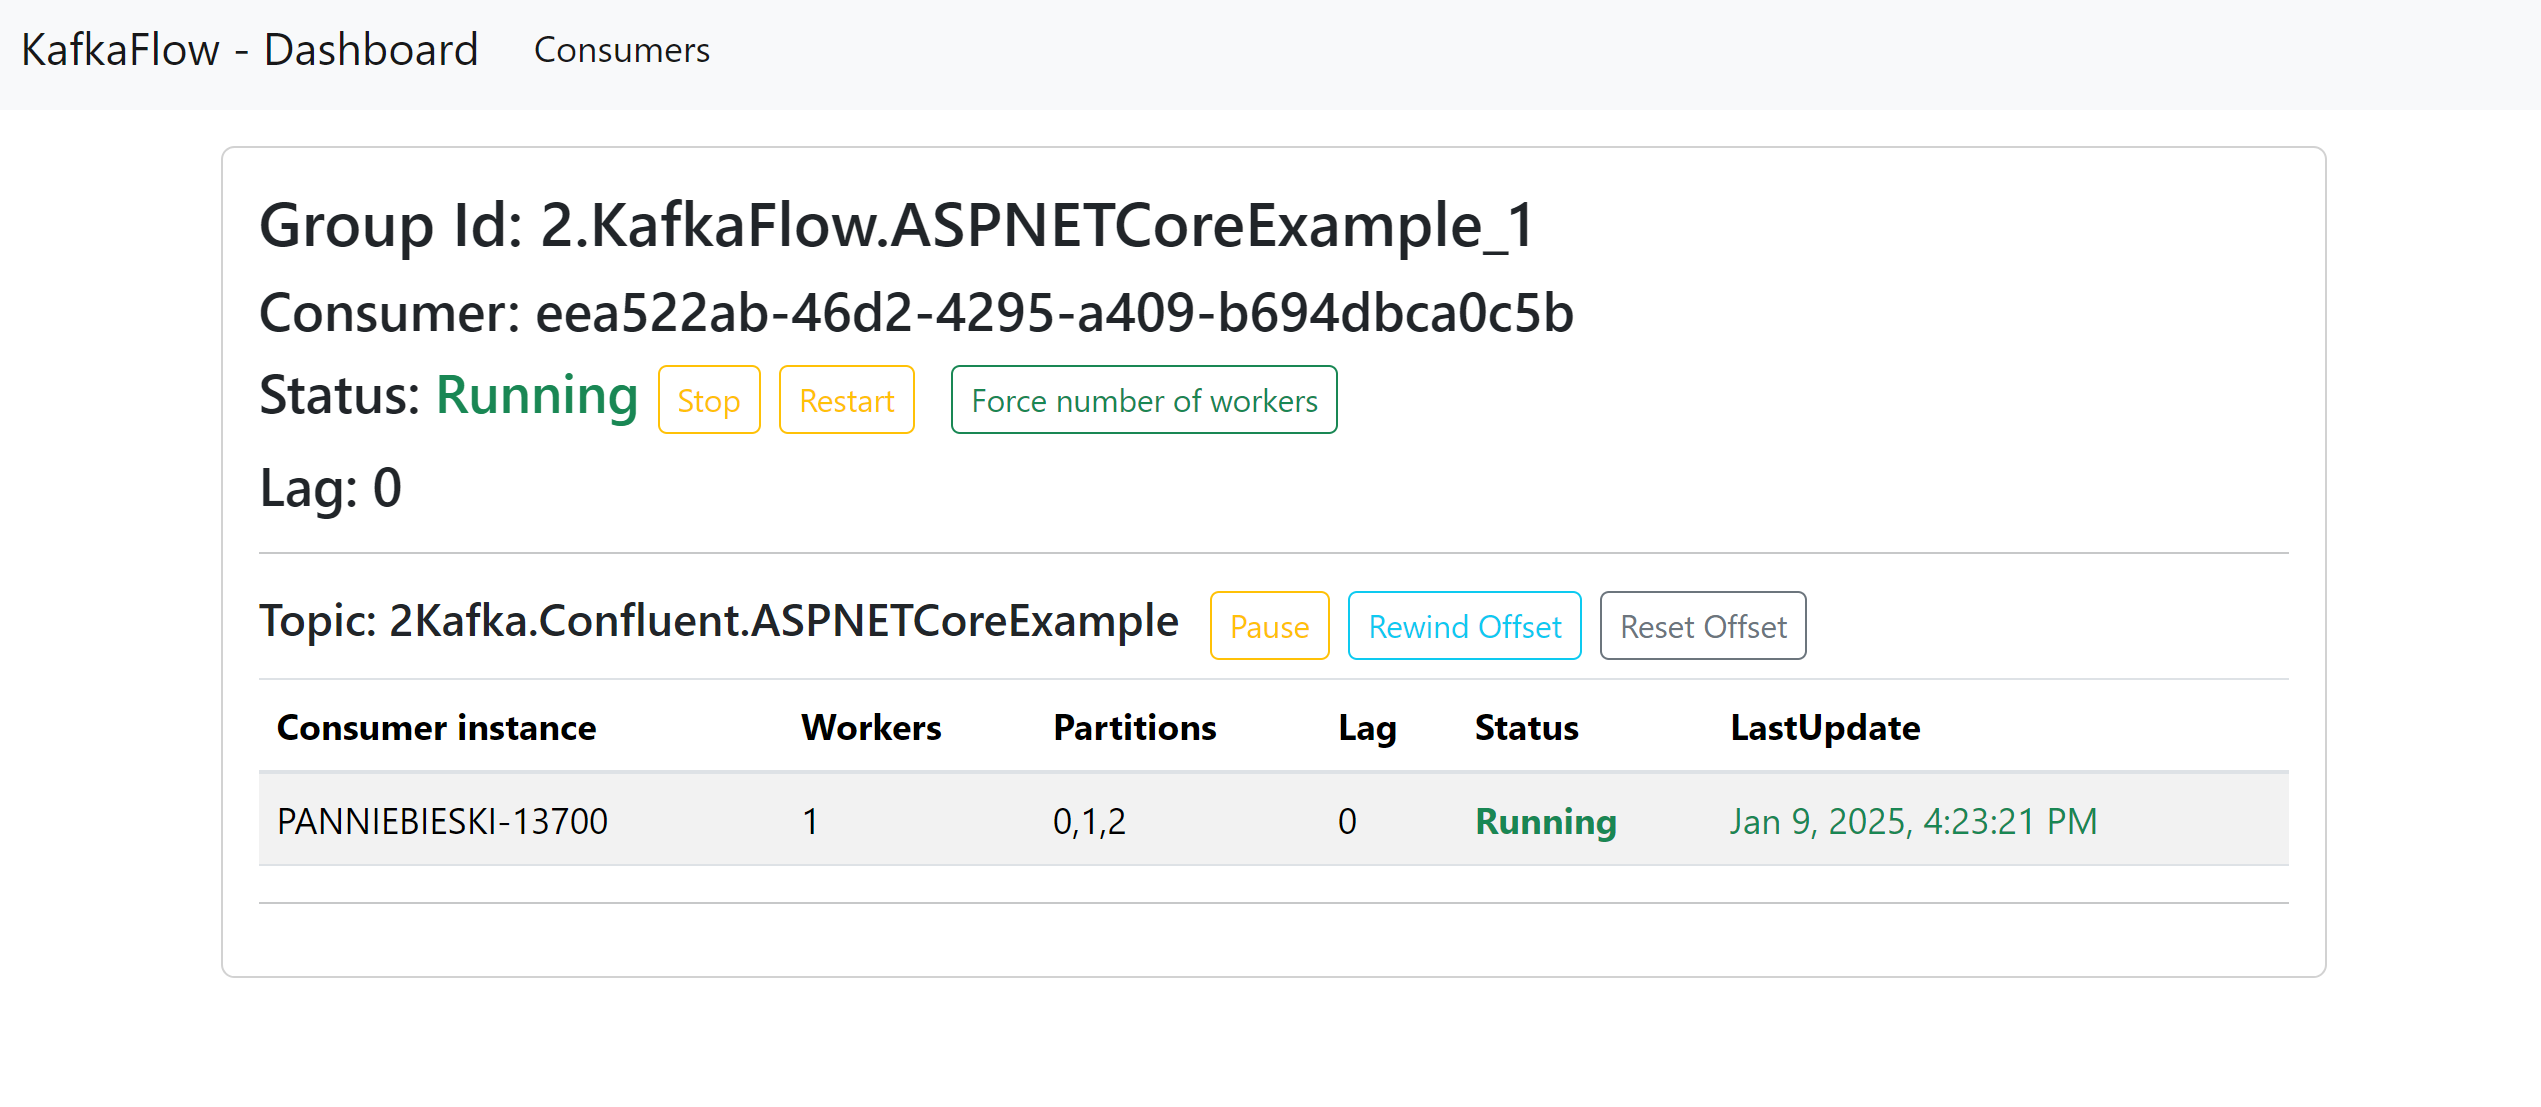Click the LastUpdate column header
2541x1107 pixels.
[1825, 727]
